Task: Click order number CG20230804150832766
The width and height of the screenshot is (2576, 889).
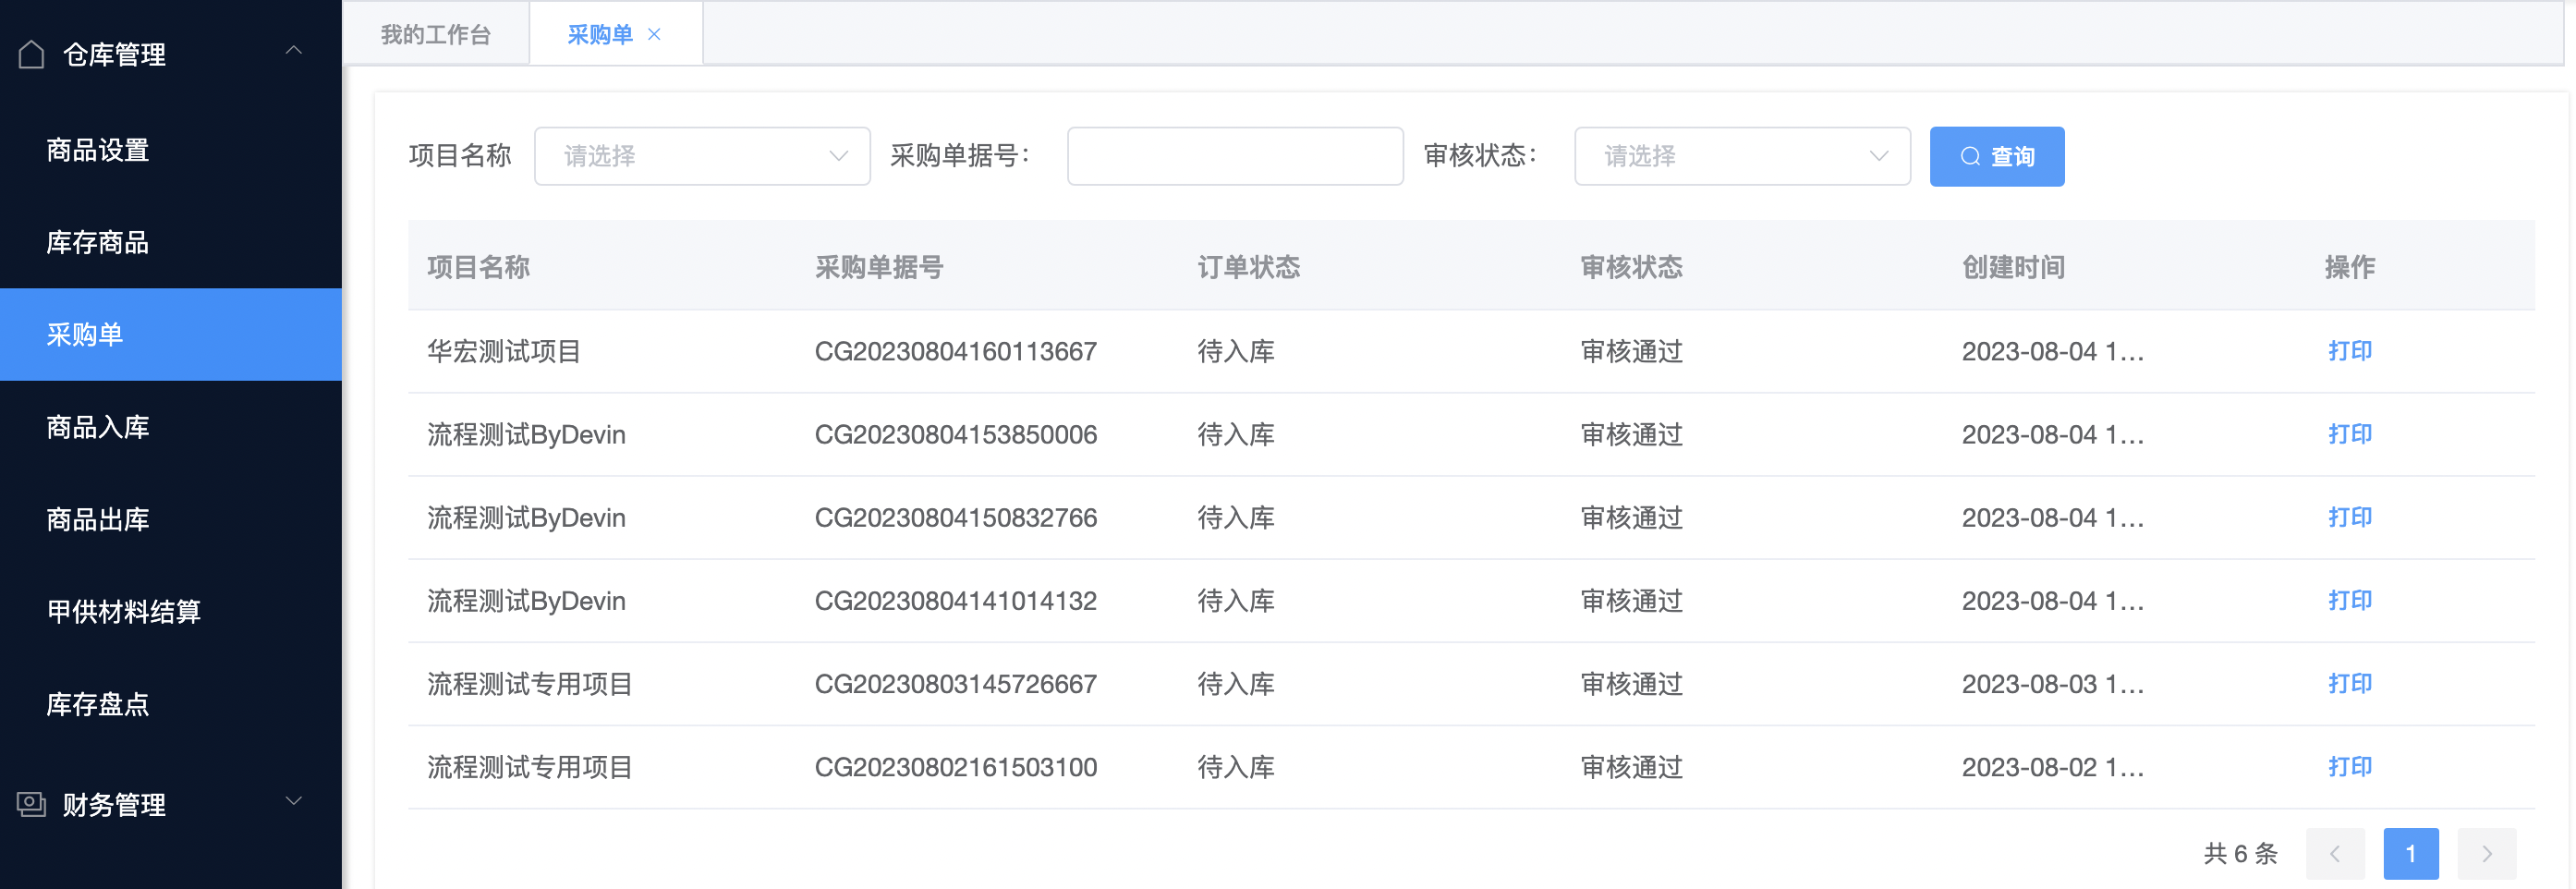Action: pos(956,517)
